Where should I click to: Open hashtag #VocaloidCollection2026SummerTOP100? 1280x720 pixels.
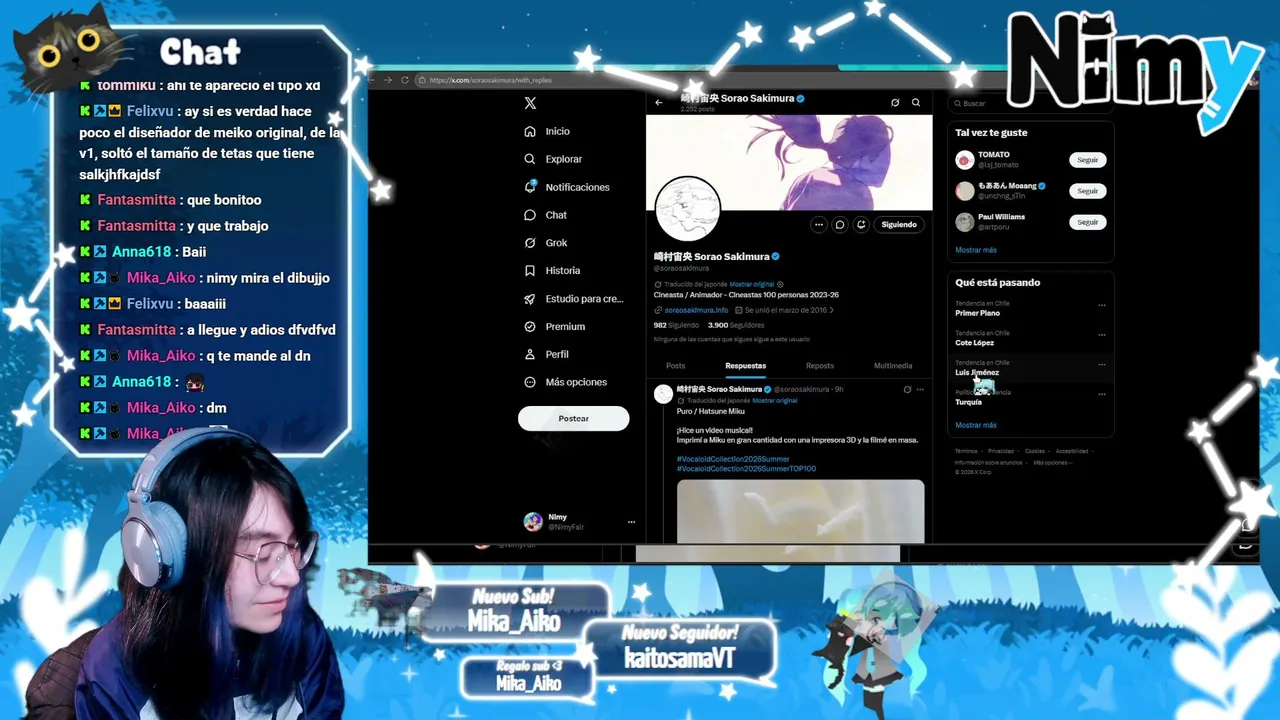click(747, 469)
